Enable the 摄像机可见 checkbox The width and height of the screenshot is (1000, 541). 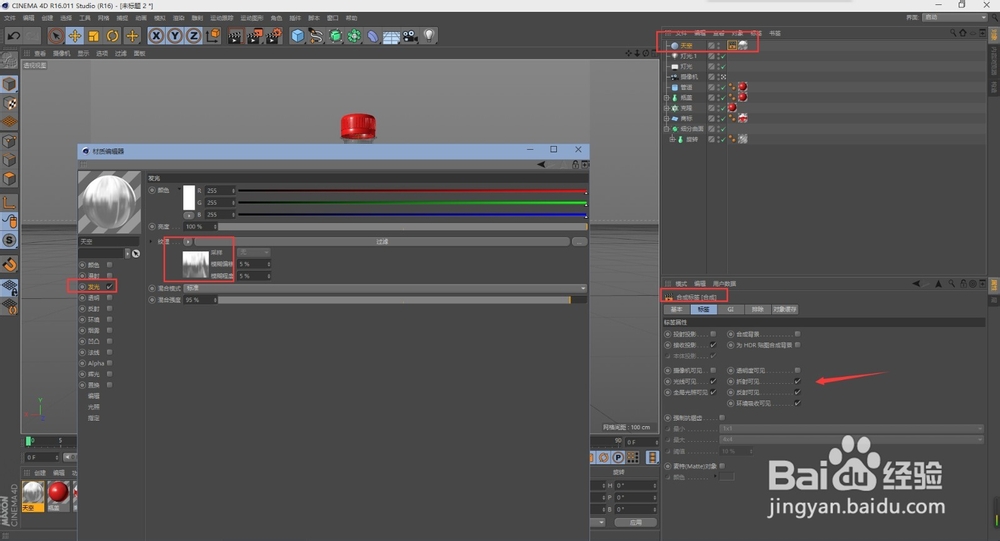(713, 371)
